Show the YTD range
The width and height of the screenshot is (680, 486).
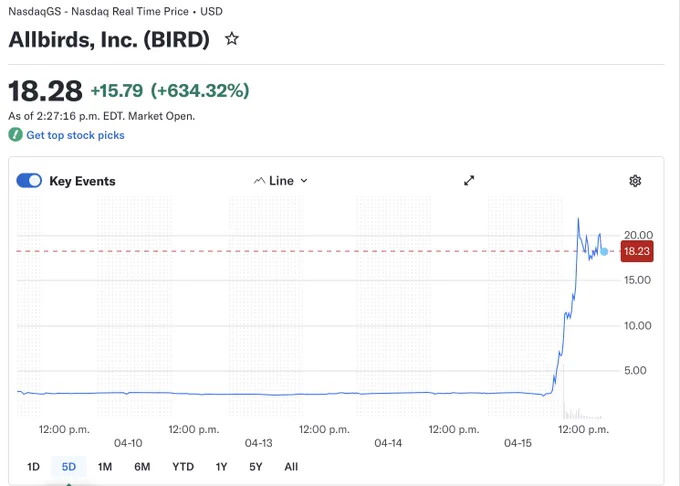(183, 467)
